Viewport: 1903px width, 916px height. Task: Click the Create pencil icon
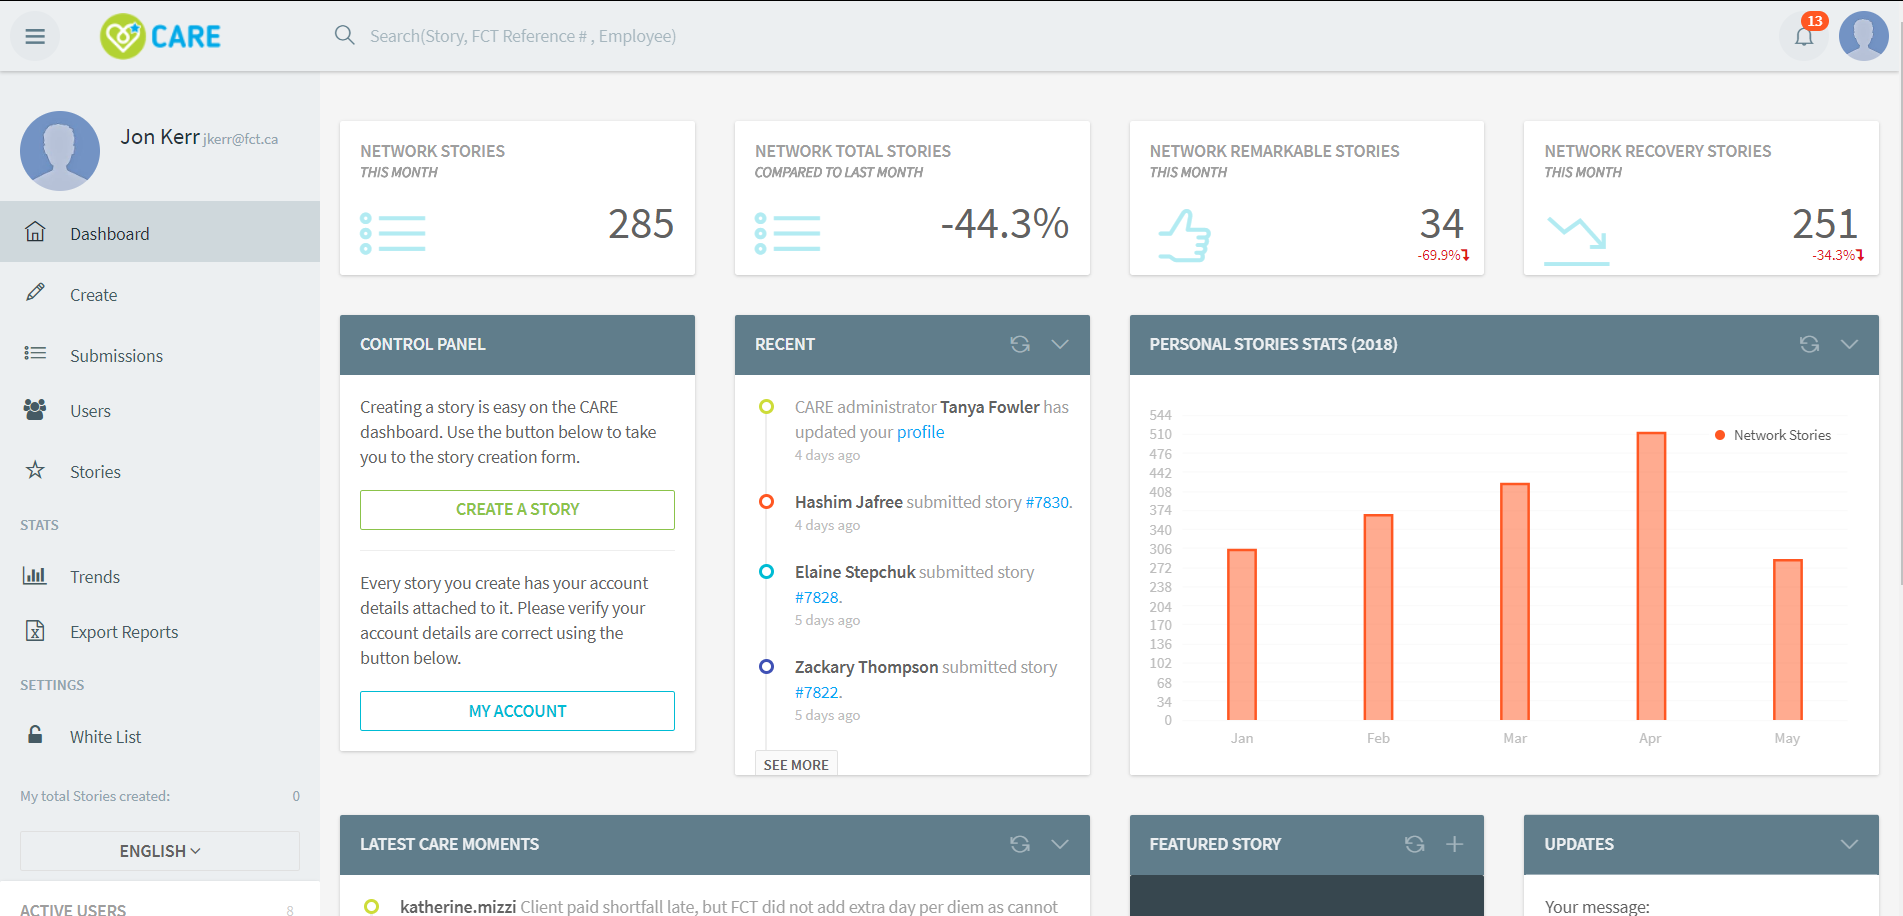[35, 292]
